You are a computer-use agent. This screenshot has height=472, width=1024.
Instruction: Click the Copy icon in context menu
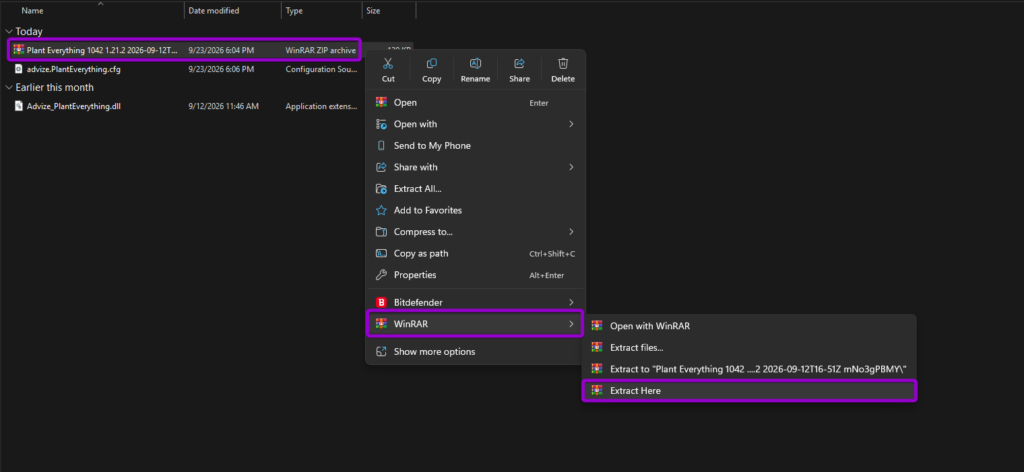pos(432,63)
